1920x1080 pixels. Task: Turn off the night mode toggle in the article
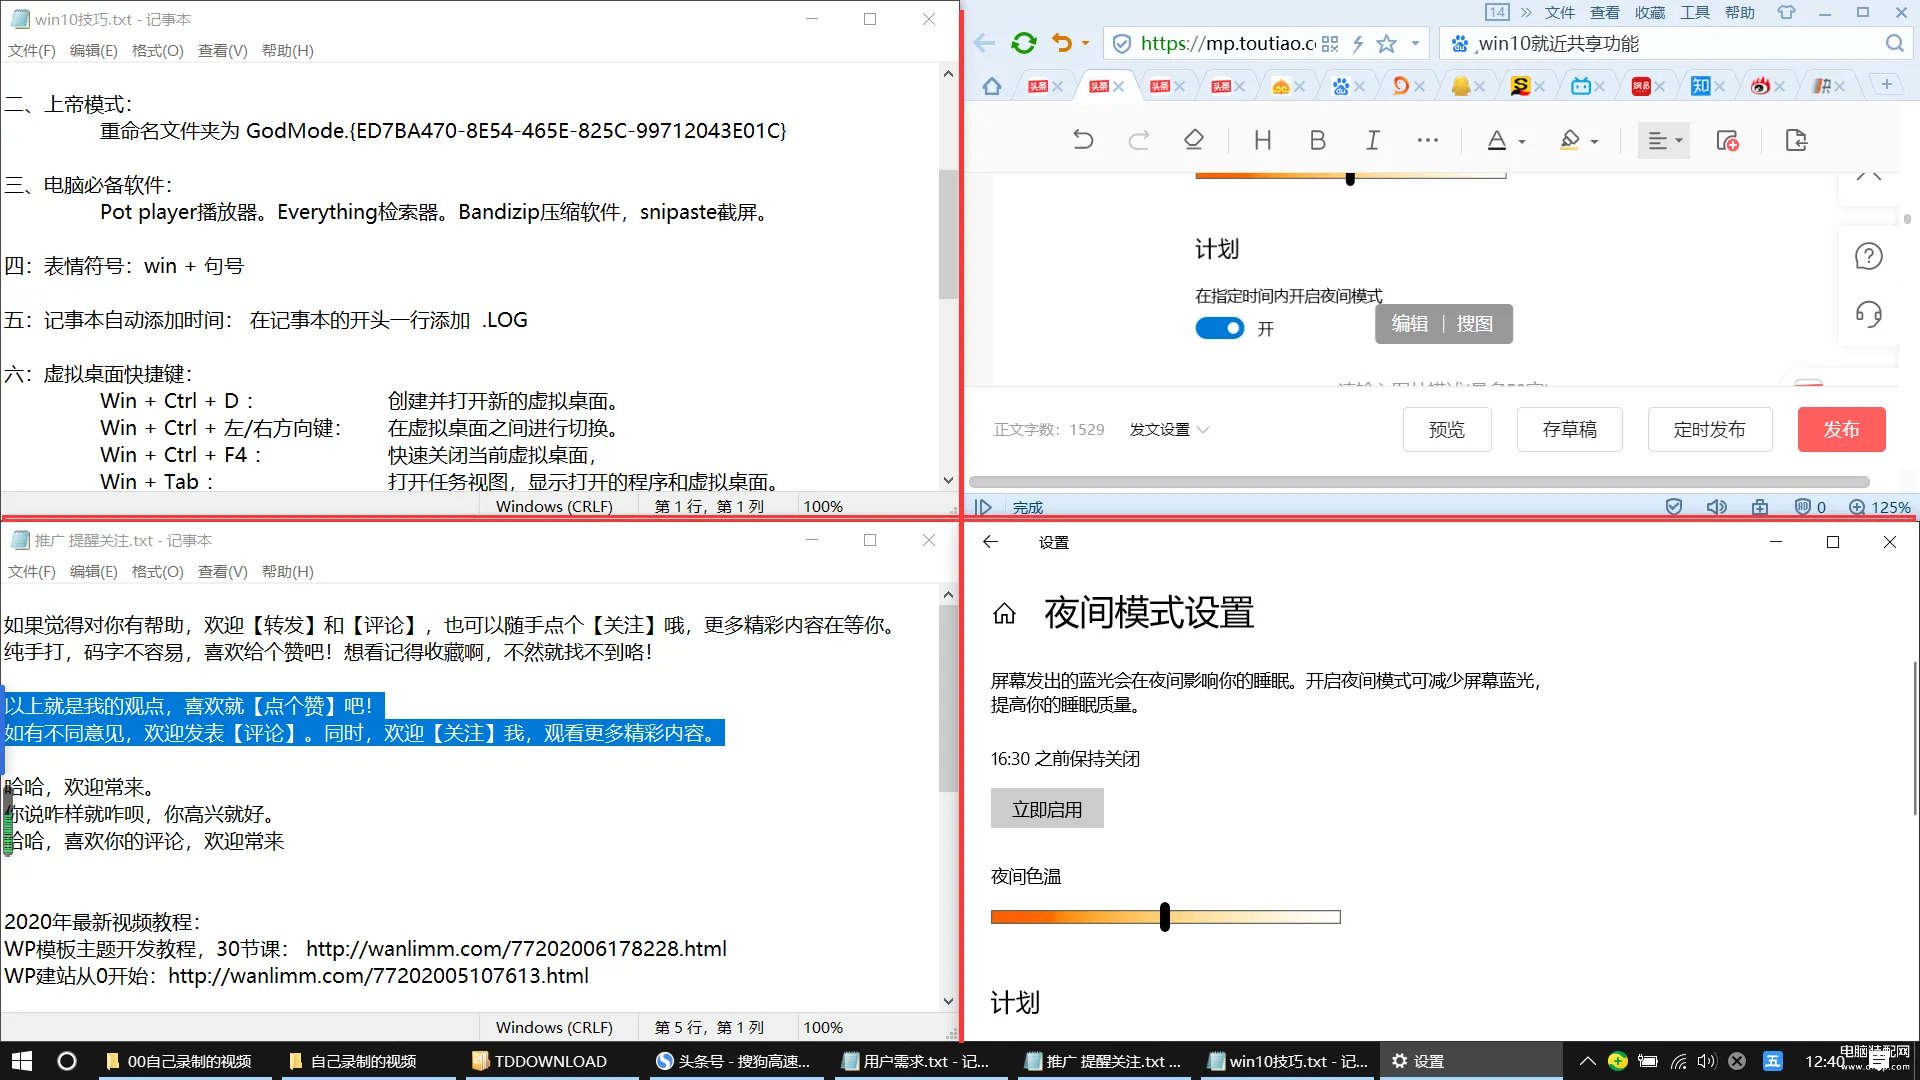click(x=1218, y=327)
